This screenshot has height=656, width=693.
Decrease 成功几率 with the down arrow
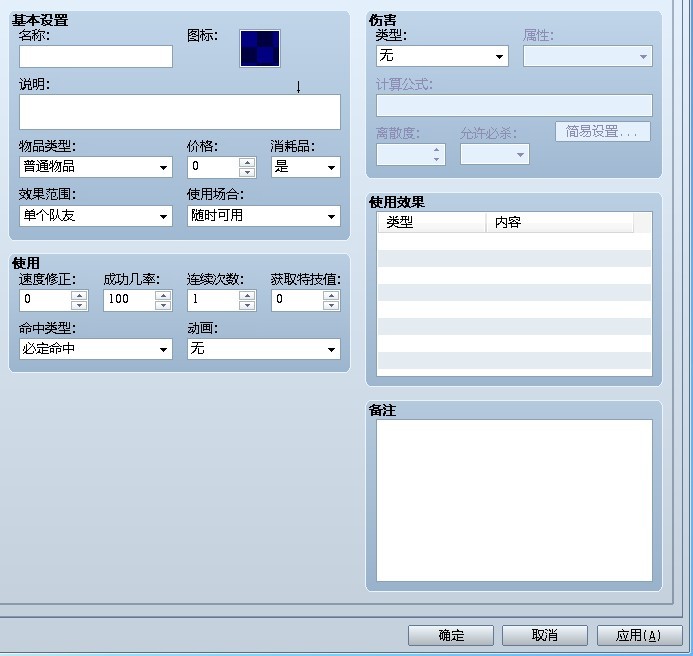(163, 305)
